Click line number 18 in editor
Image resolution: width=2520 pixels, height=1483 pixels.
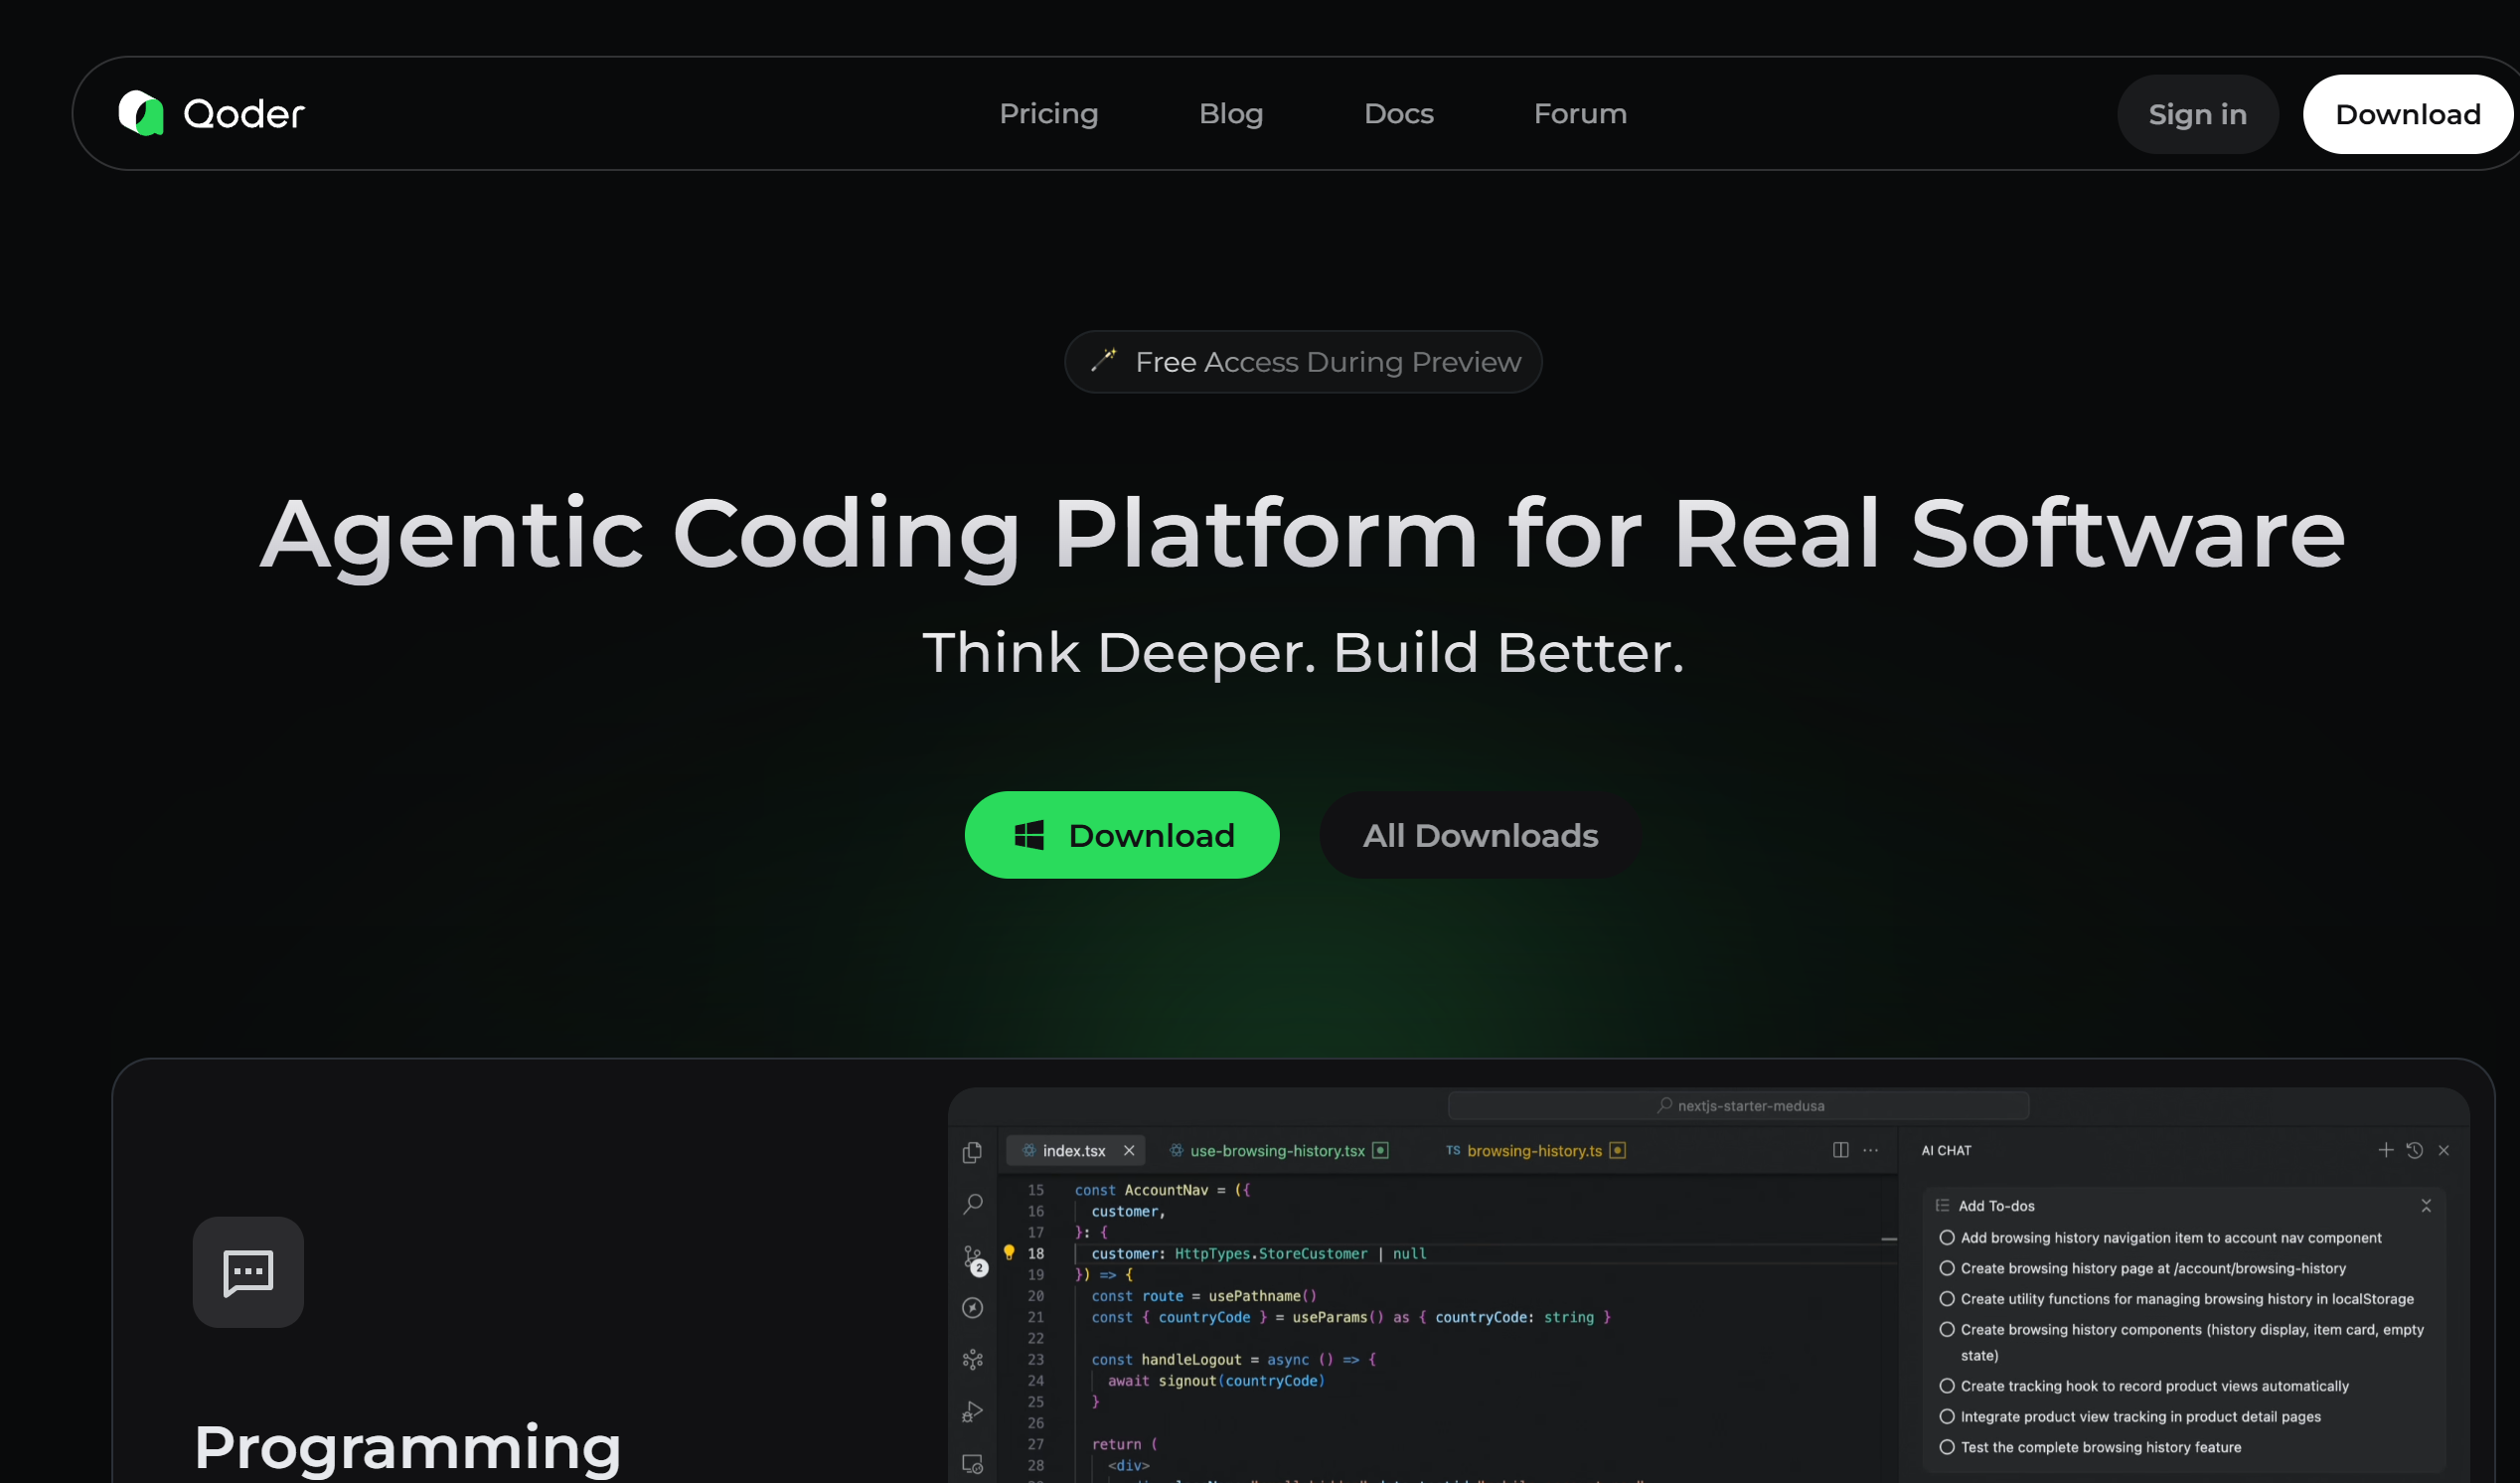[1035, 1254]
